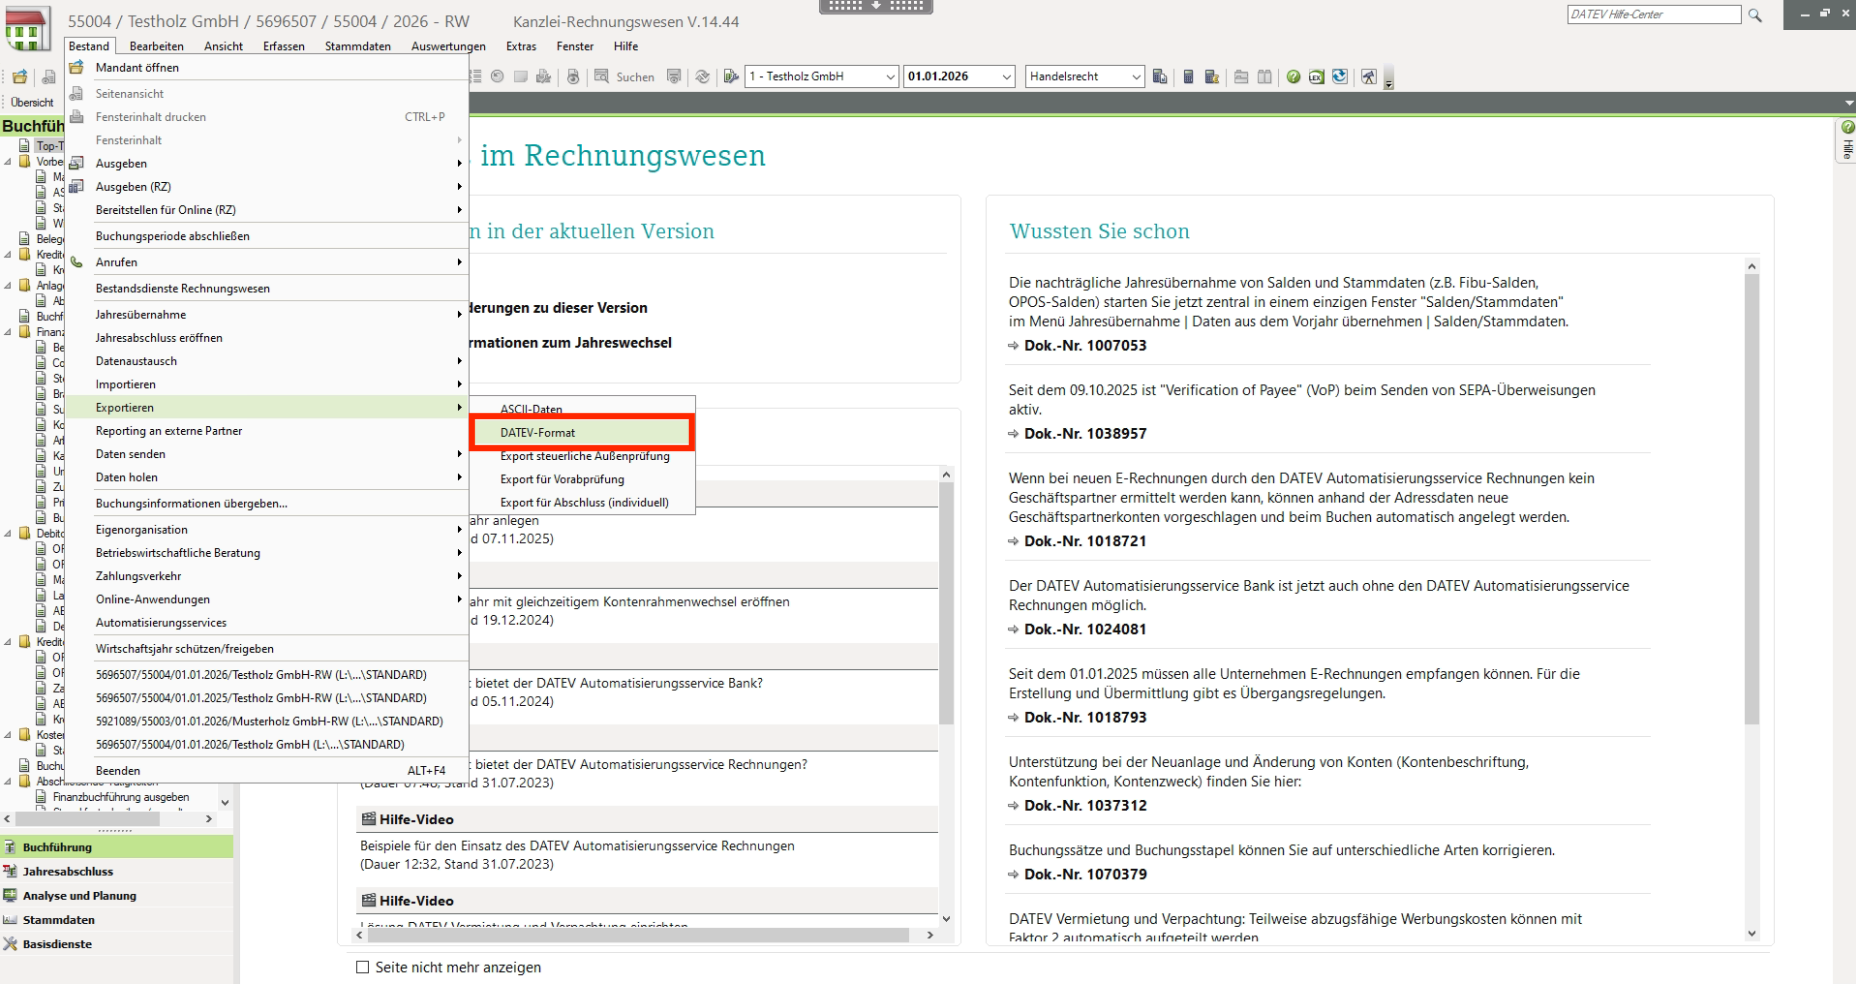Collapse the tree folder starting with Anlag

(x=8, y=285)
